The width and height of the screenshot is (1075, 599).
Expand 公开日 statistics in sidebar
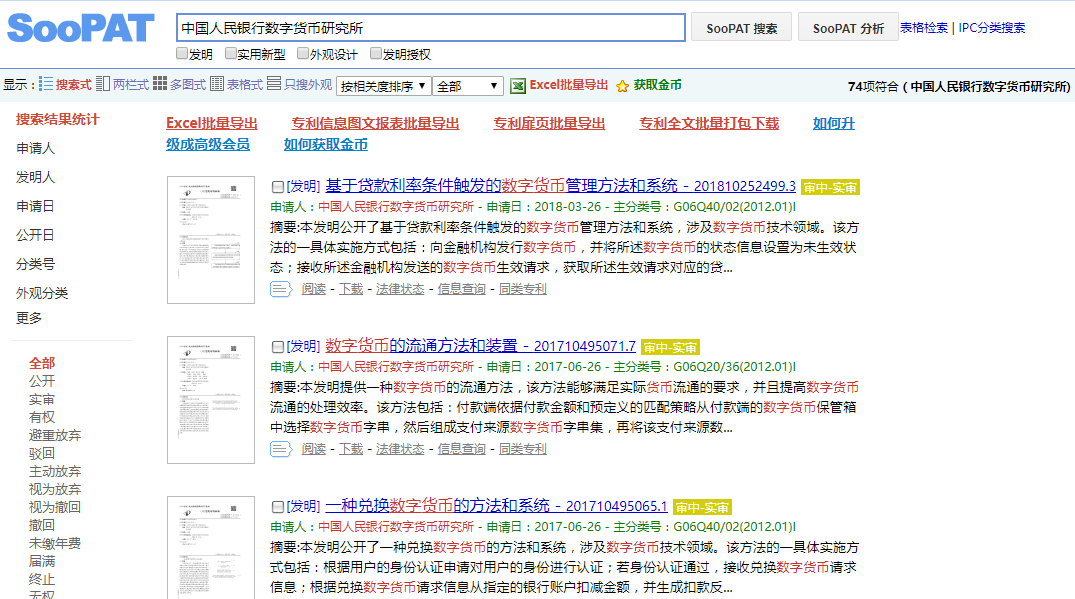35,235
